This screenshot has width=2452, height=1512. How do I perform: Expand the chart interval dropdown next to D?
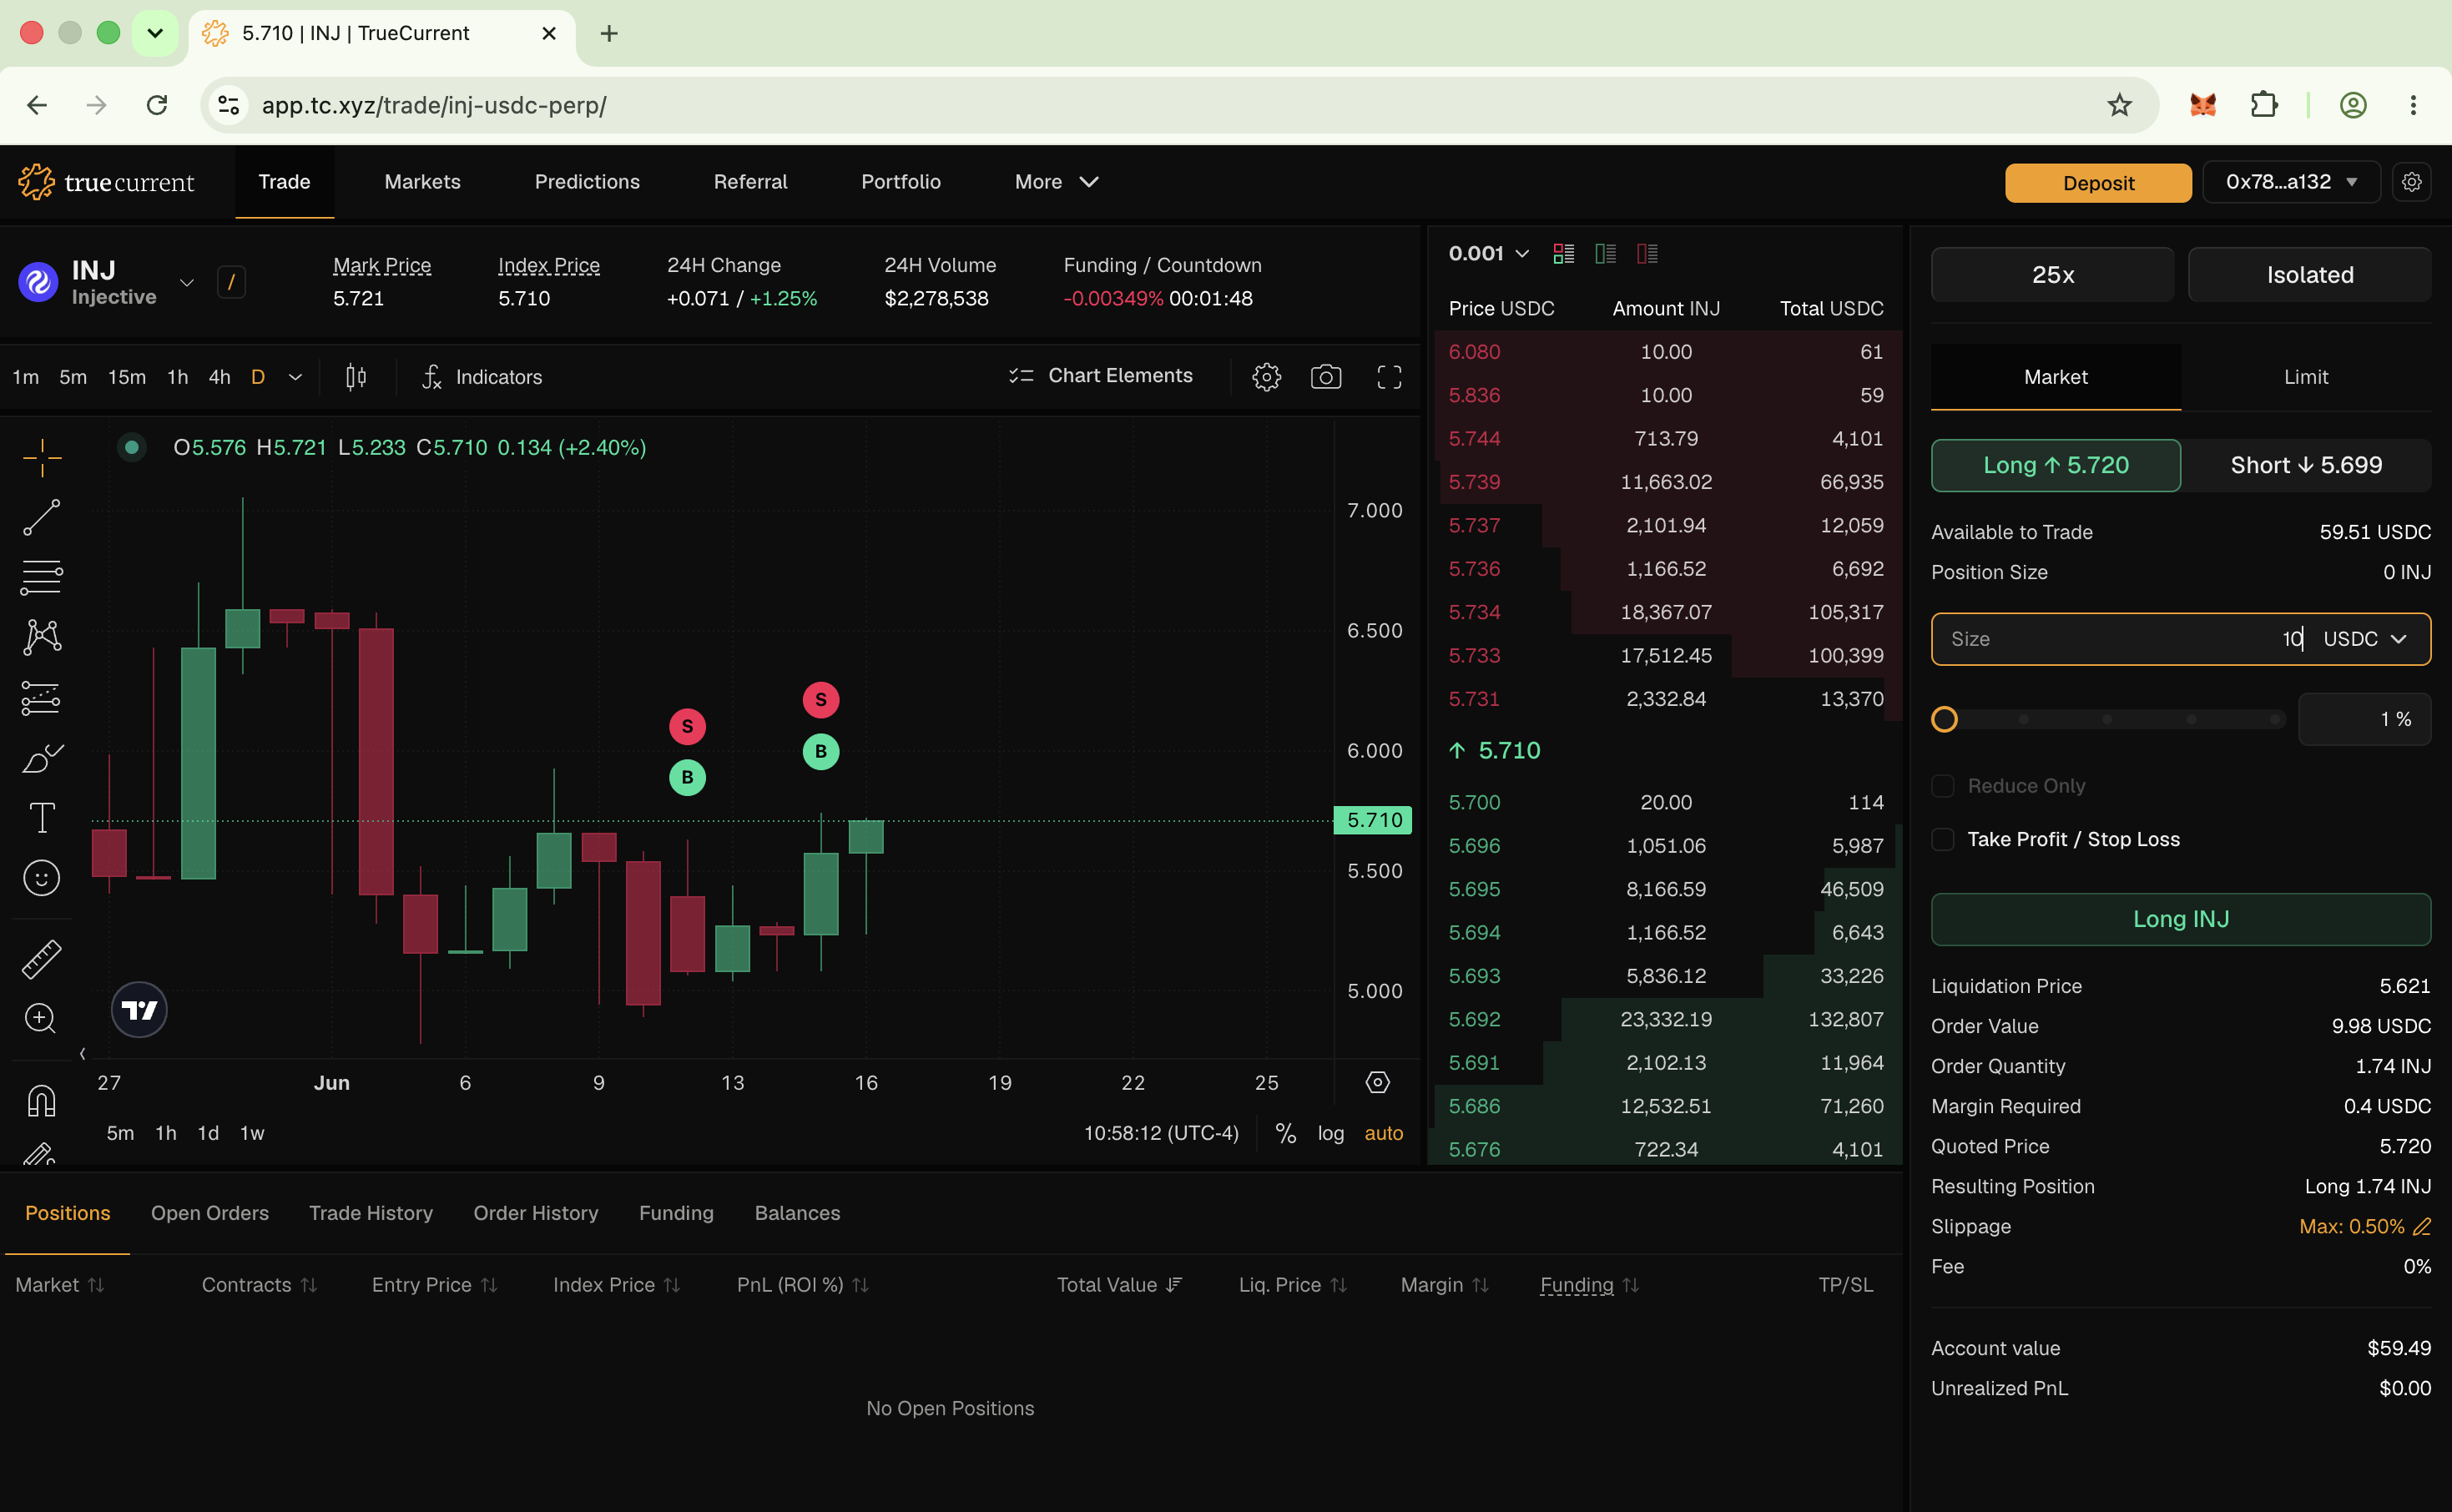click(295, 377)
